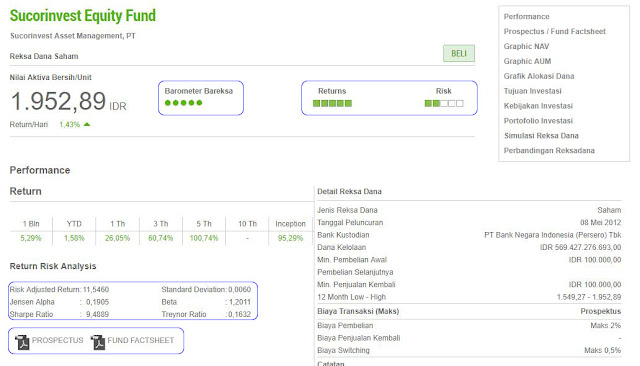Click the 3 Th return 60,74%

click(x=160, y=238)
